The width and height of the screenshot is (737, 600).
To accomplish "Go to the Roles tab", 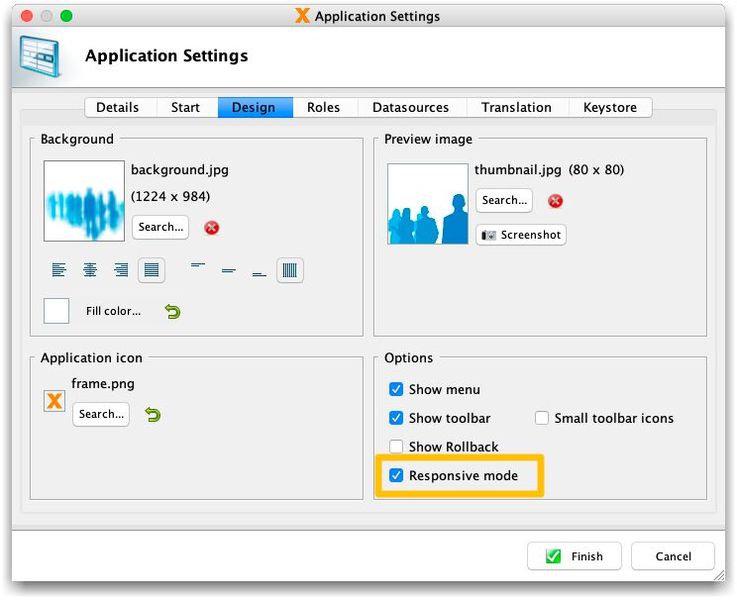I will click(x=323, y=108).
